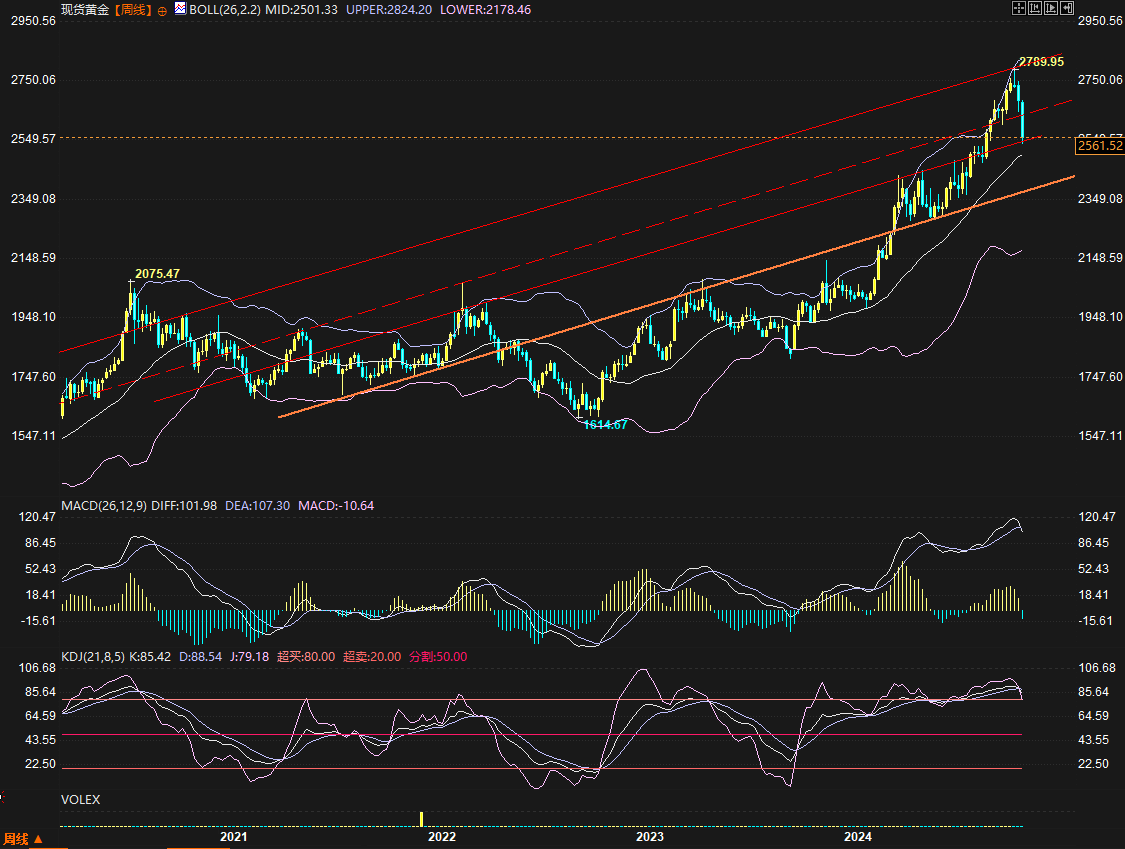This screenshot has height=849, width=1125.
Task: Click the crosshair cursor icon at top right
Action: [x=1019, y=8]
